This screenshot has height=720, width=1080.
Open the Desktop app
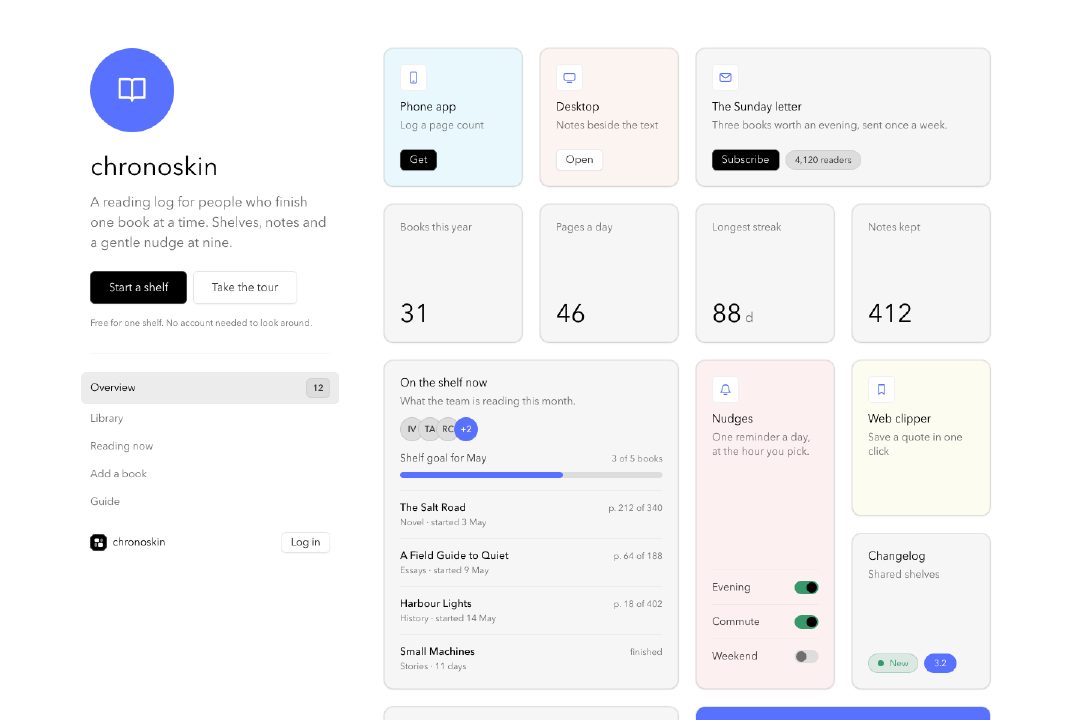tap(579, 160)
